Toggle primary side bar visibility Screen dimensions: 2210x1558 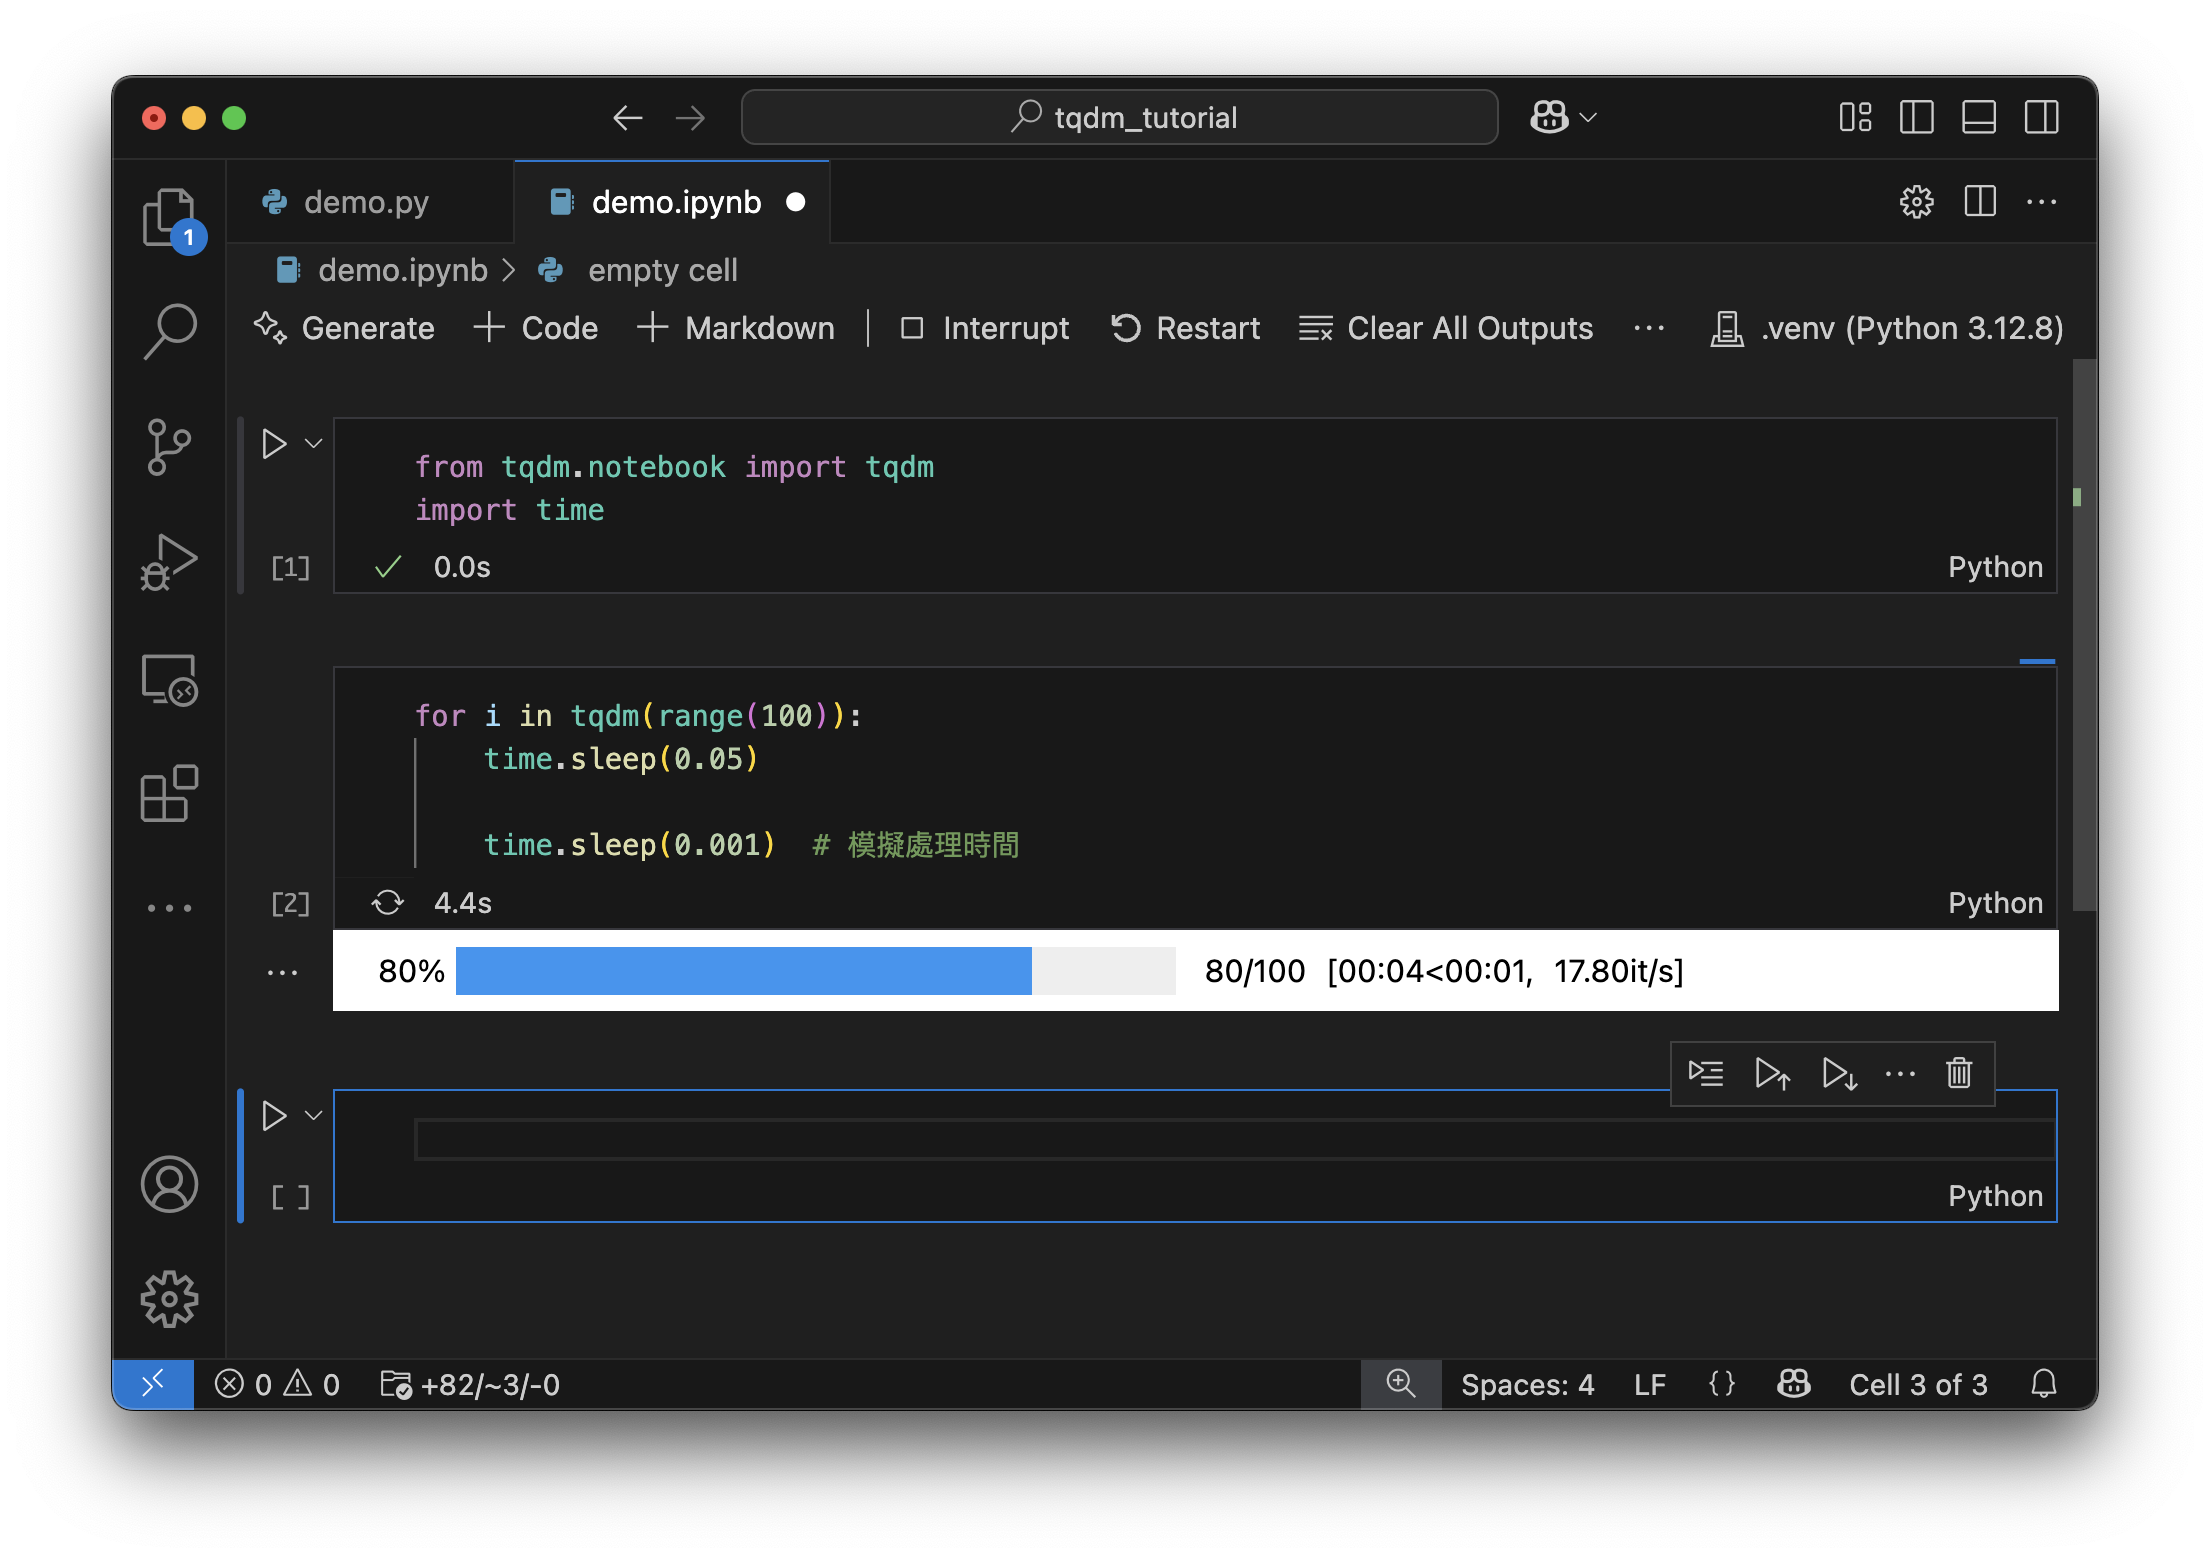pos(1916,118)
